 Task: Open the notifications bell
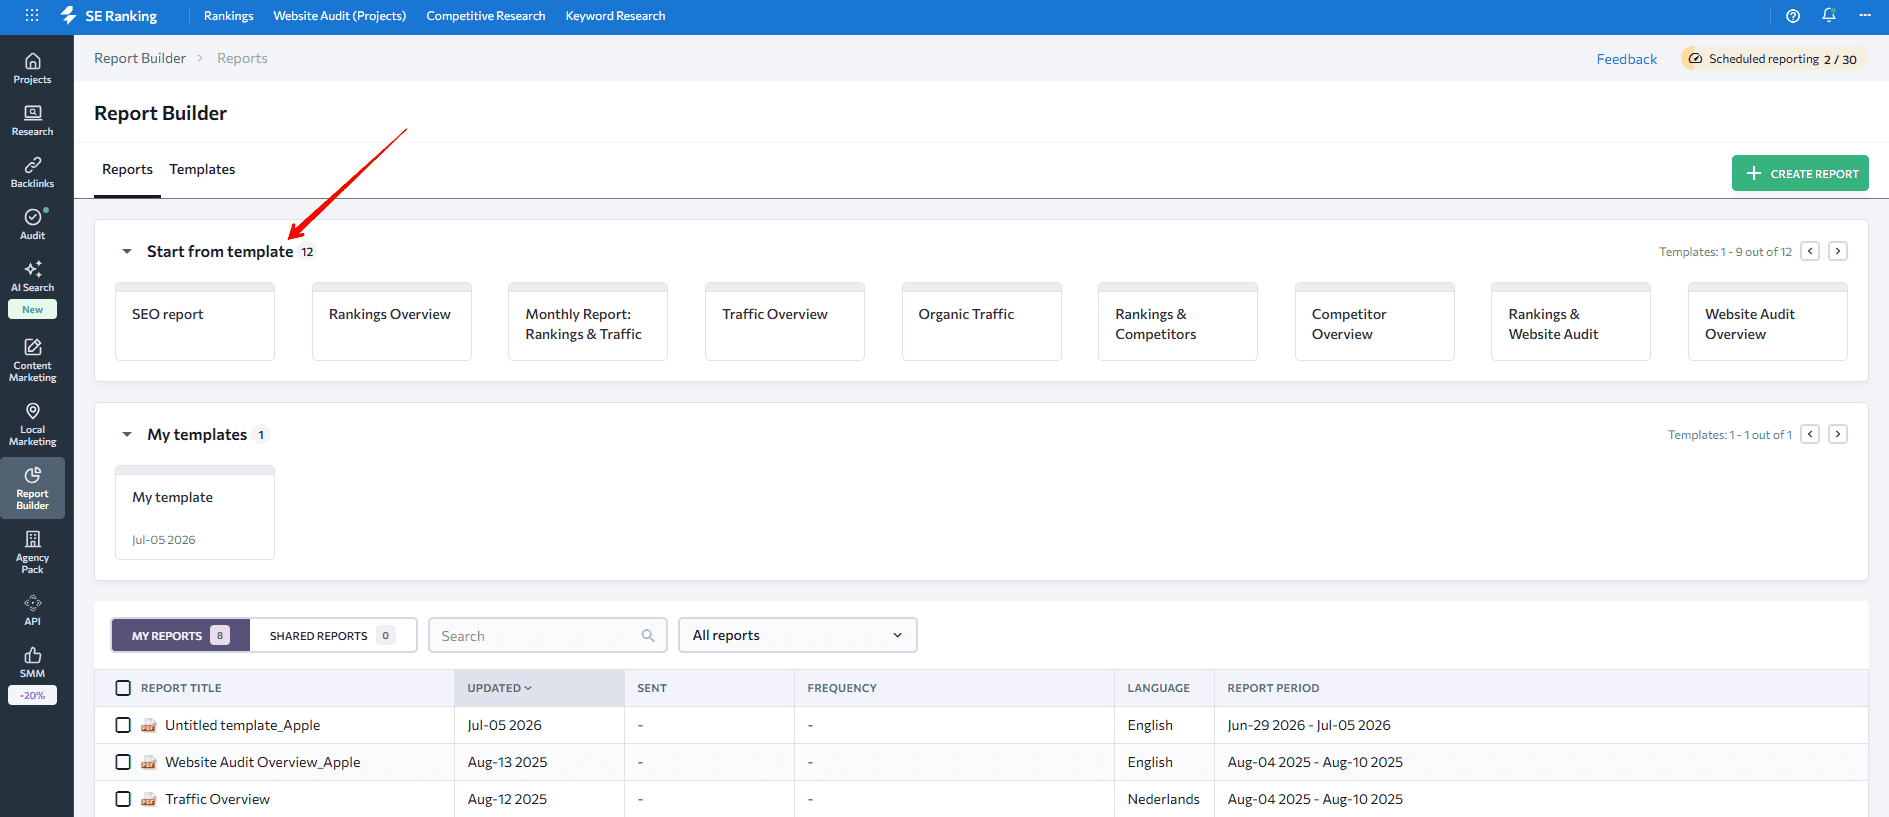coord(1829,15)
